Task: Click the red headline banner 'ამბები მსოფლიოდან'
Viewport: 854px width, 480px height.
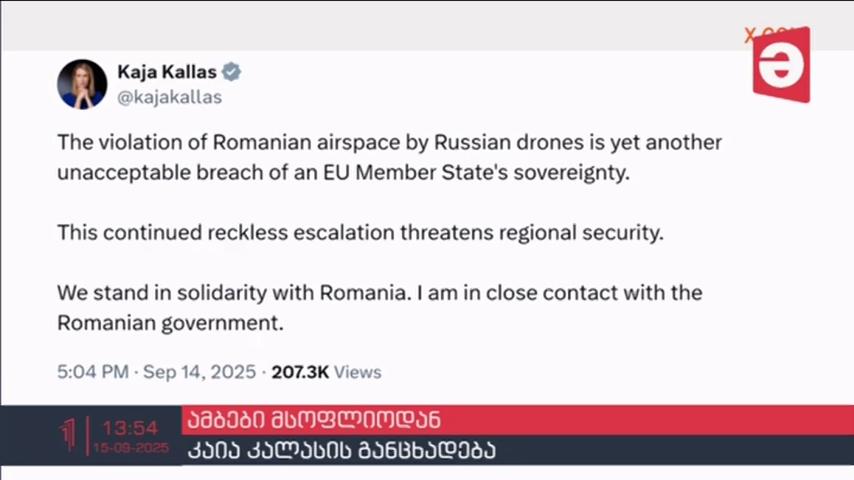Action: (x=517, y=420)
